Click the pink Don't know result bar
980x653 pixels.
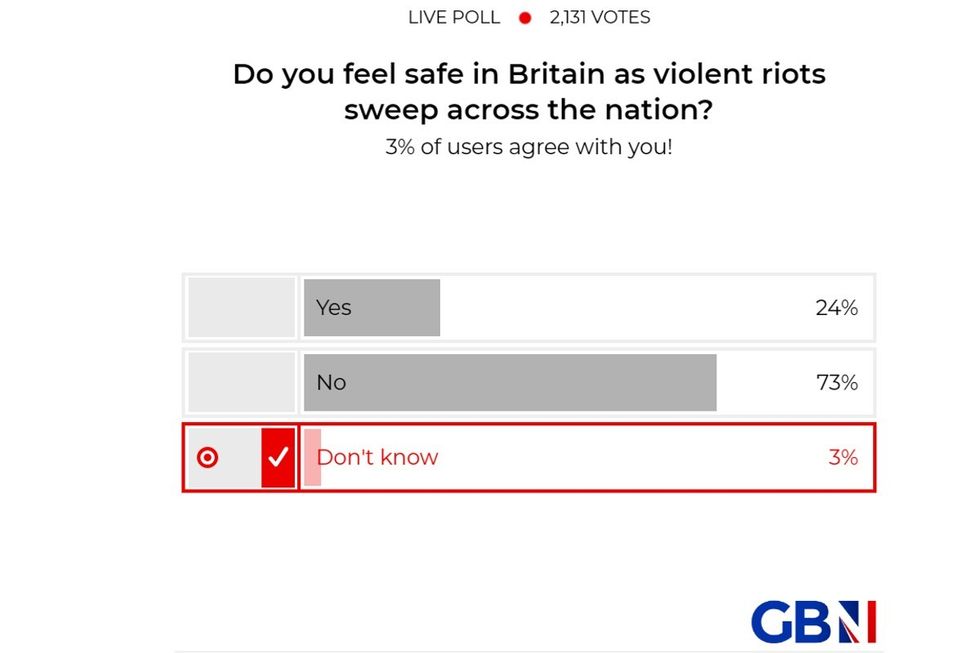click(312, 458)
